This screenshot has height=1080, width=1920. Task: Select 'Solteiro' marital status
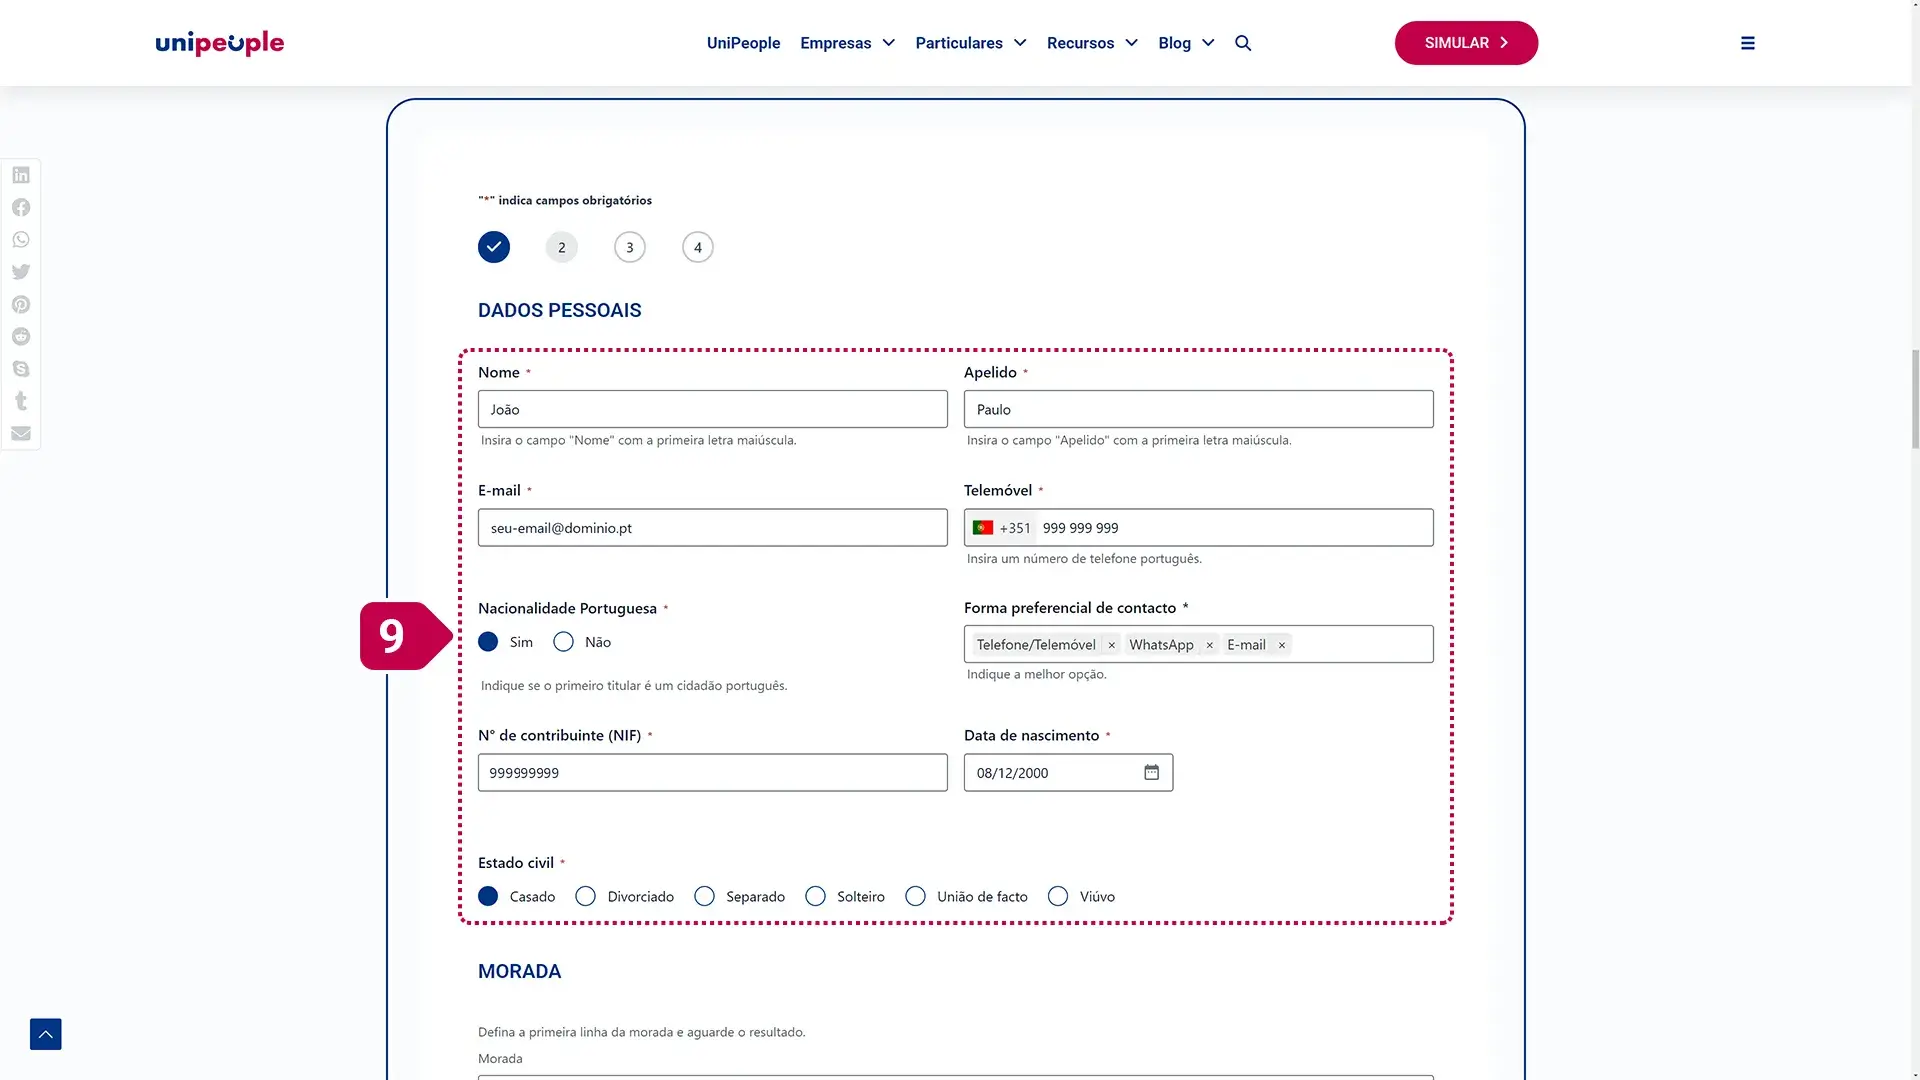tap(816, 897)
